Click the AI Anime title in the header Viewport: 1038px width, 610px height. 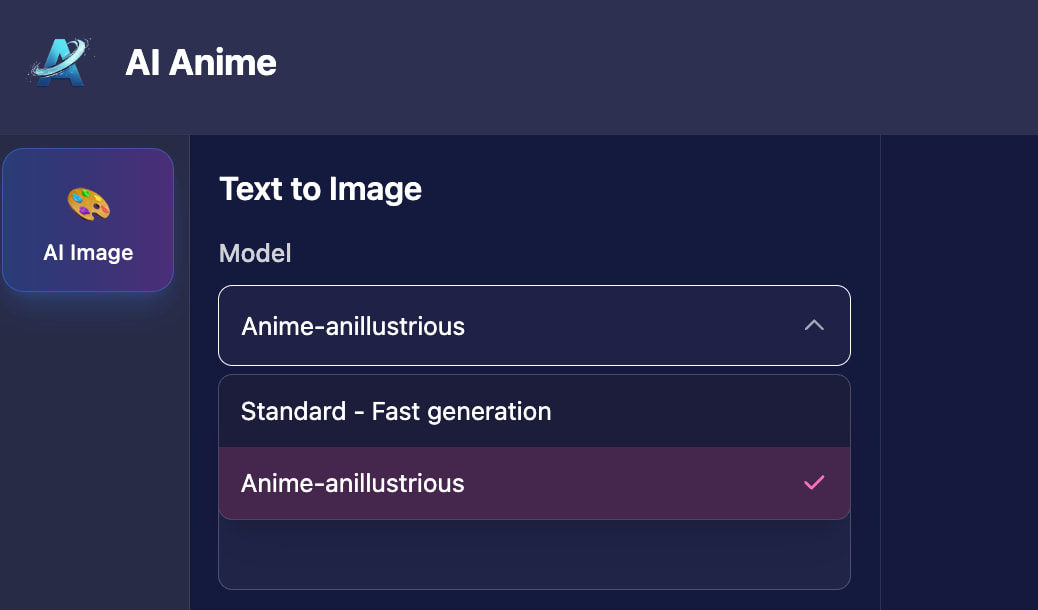(200, 62)
